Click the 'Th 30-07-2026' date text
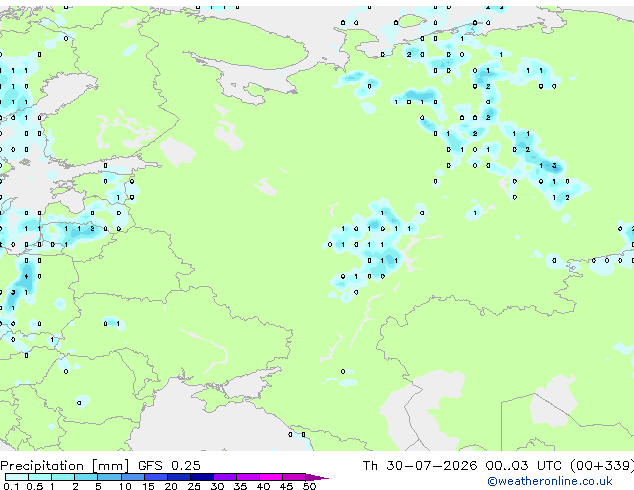 (420, 465)
